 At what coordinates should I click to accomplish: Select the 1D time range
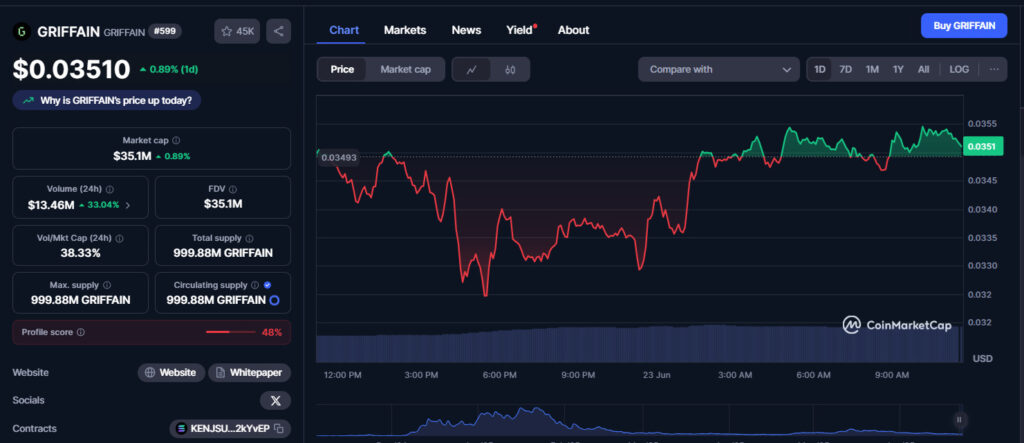820,69
